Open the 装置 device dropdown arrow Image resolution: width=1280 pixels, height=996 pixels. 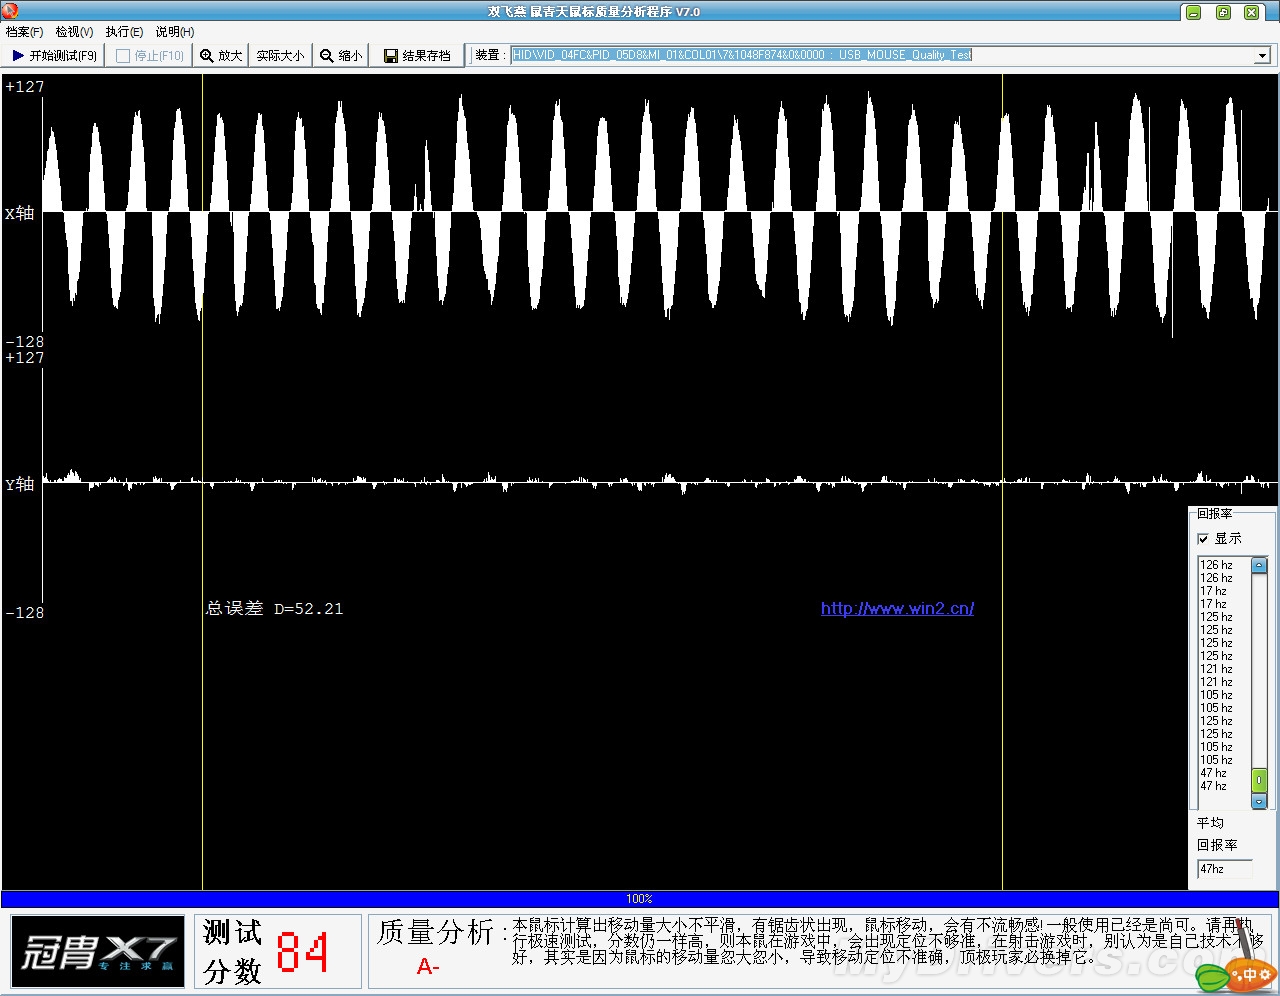tap(1262, 56)
